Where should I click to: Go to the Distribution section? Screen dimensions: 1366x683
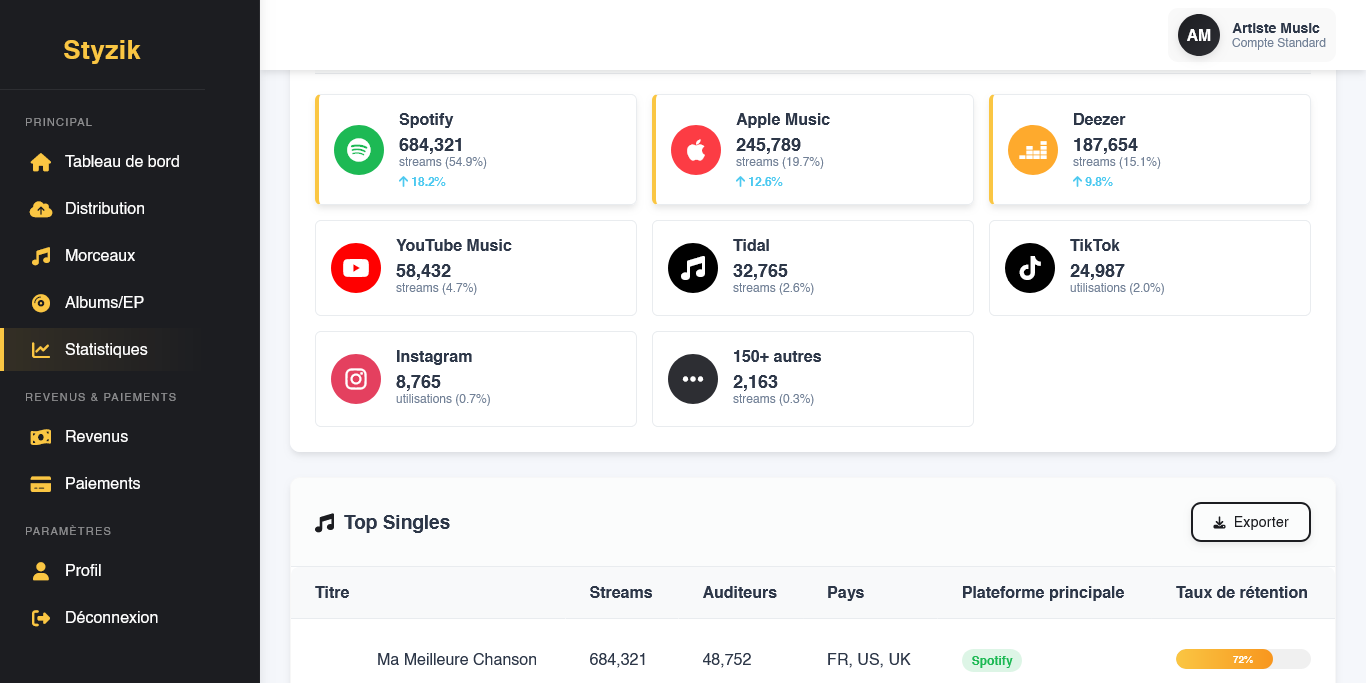(102, 209)
